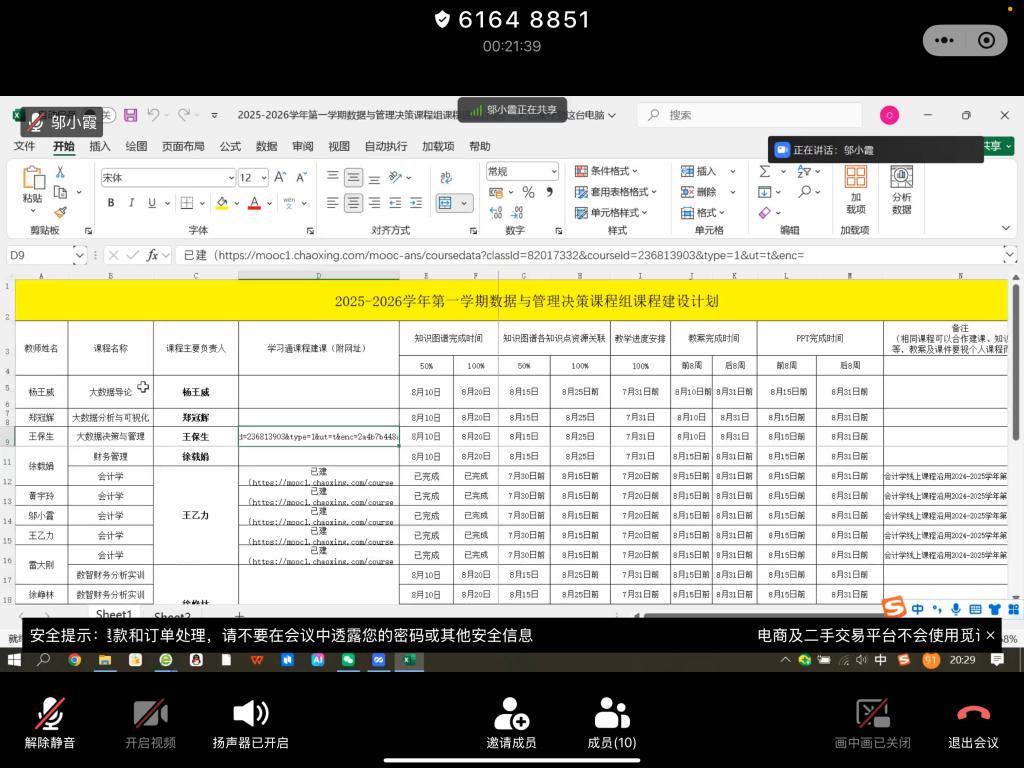
Task: Open the 成员(10) participants list
Action: coord(611,714)
